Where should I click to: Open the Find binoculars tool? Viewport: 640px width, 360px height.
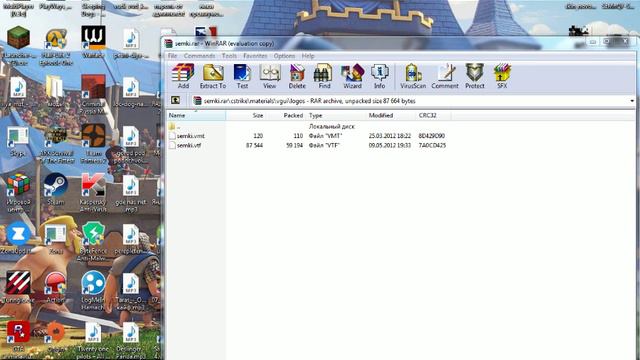click(324, 76)
